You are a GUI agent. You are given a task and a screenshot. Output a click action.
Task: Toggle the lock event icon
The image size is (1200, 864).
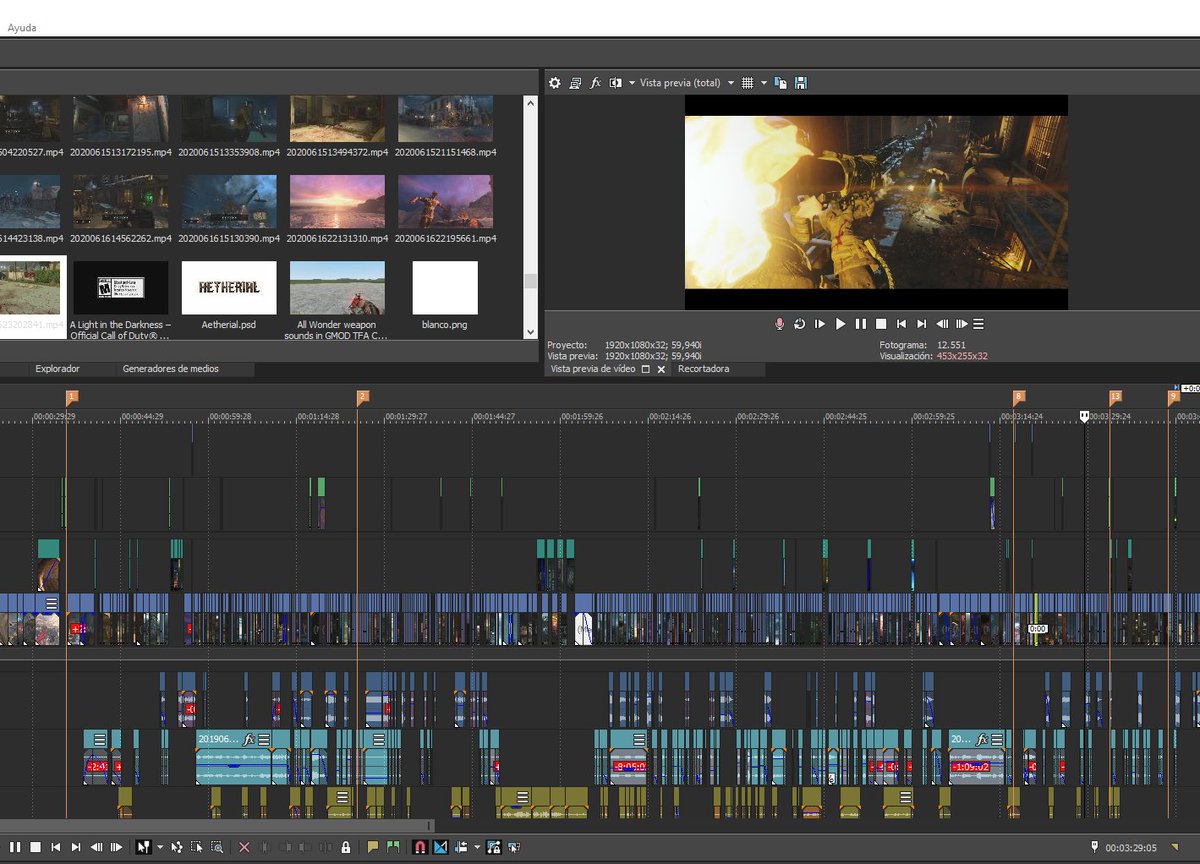[x=345, y=847]
